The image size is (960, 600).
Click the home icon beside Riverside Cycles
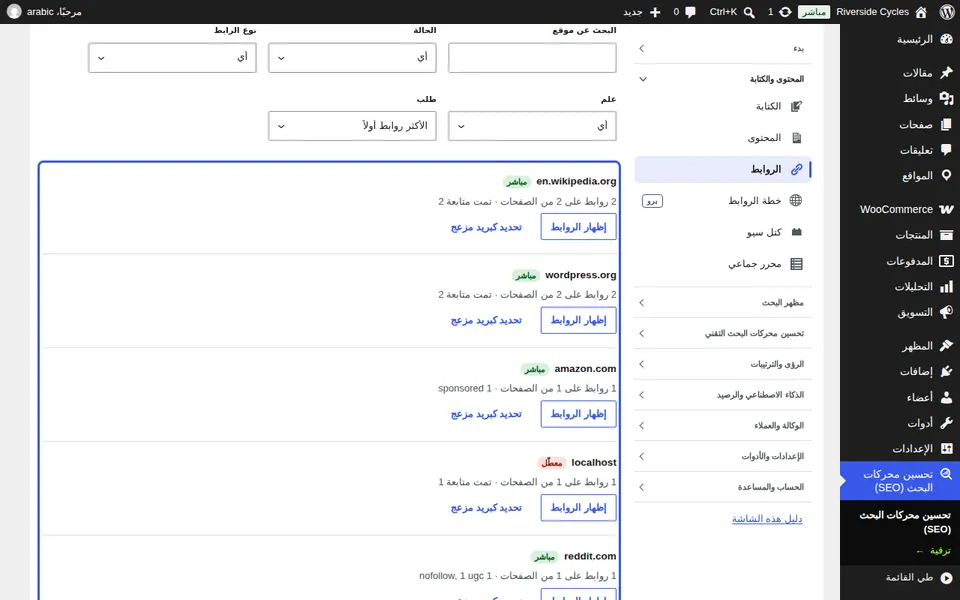(921, 12)
